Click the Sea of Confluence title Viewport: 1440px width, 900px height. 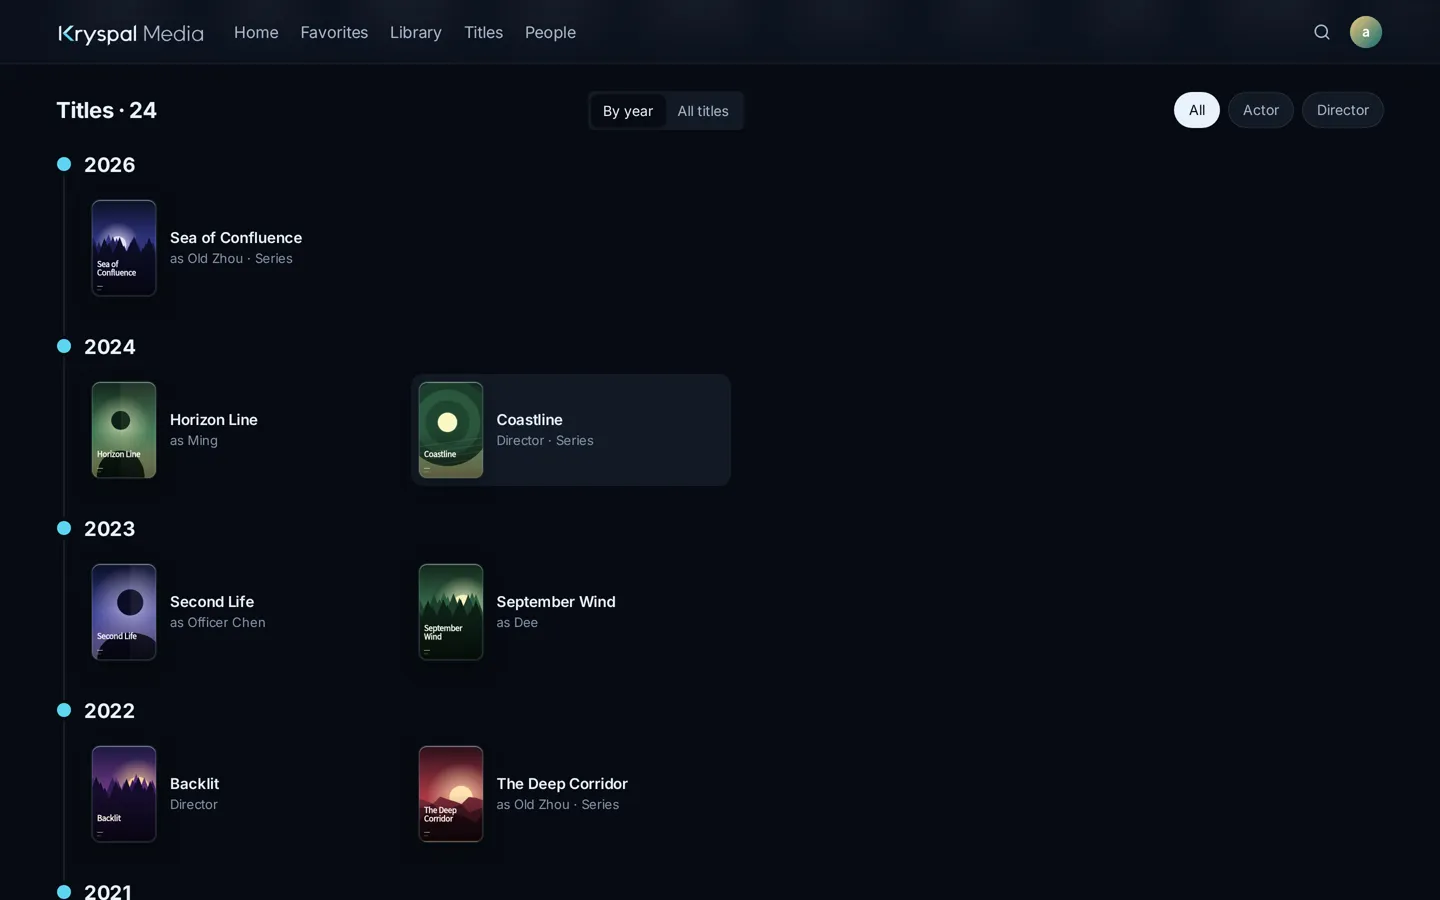click(236, 238)
